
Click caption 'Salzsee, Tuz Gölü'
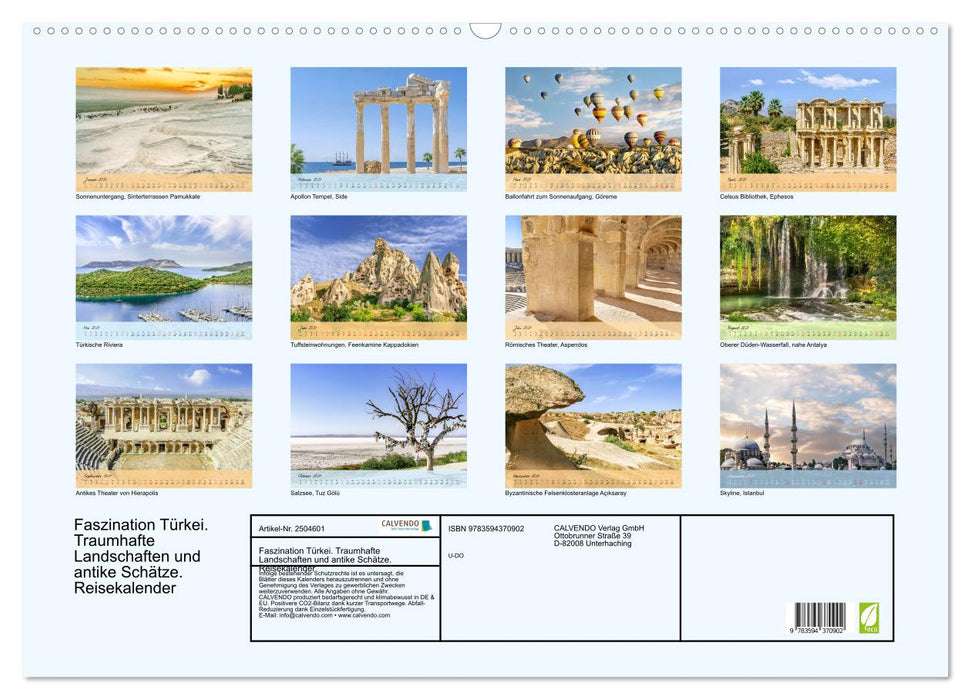pyautogui.click(x=315, y=493)
